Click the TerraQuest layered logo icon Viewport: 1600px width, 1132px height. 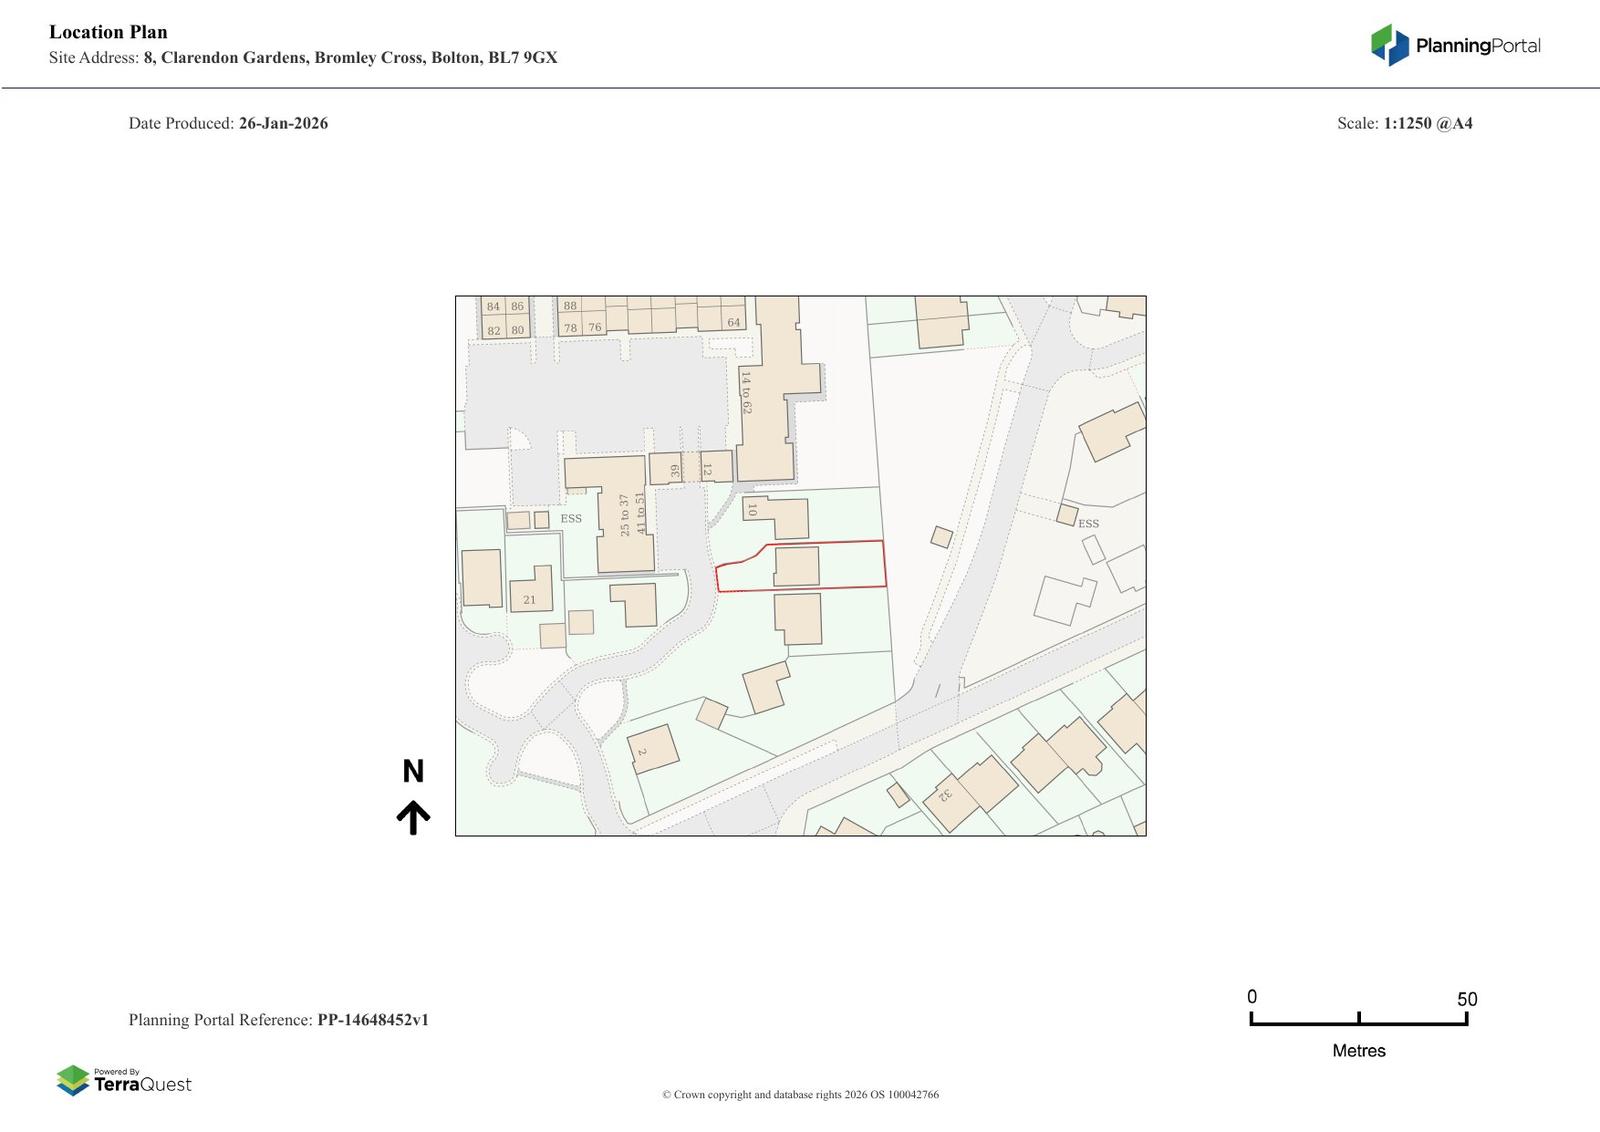tap(73, 1080)
